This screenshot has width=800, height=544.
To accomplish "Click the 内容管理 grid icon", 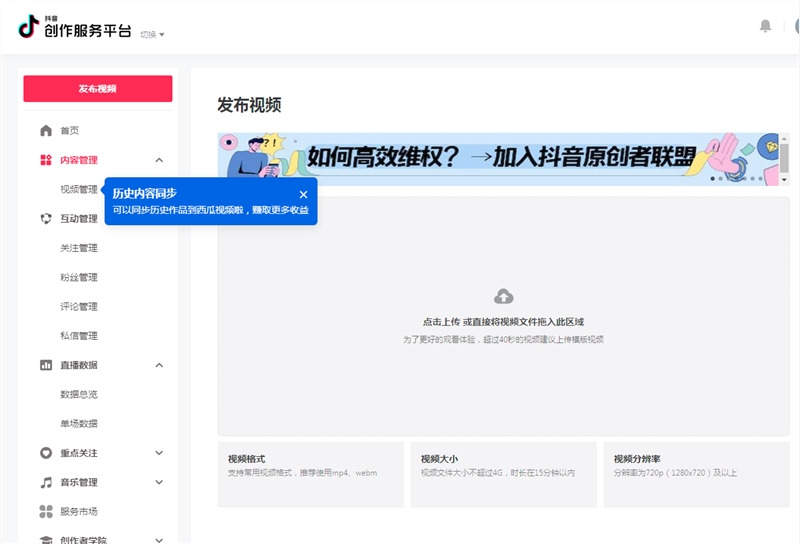I will 46,160.
